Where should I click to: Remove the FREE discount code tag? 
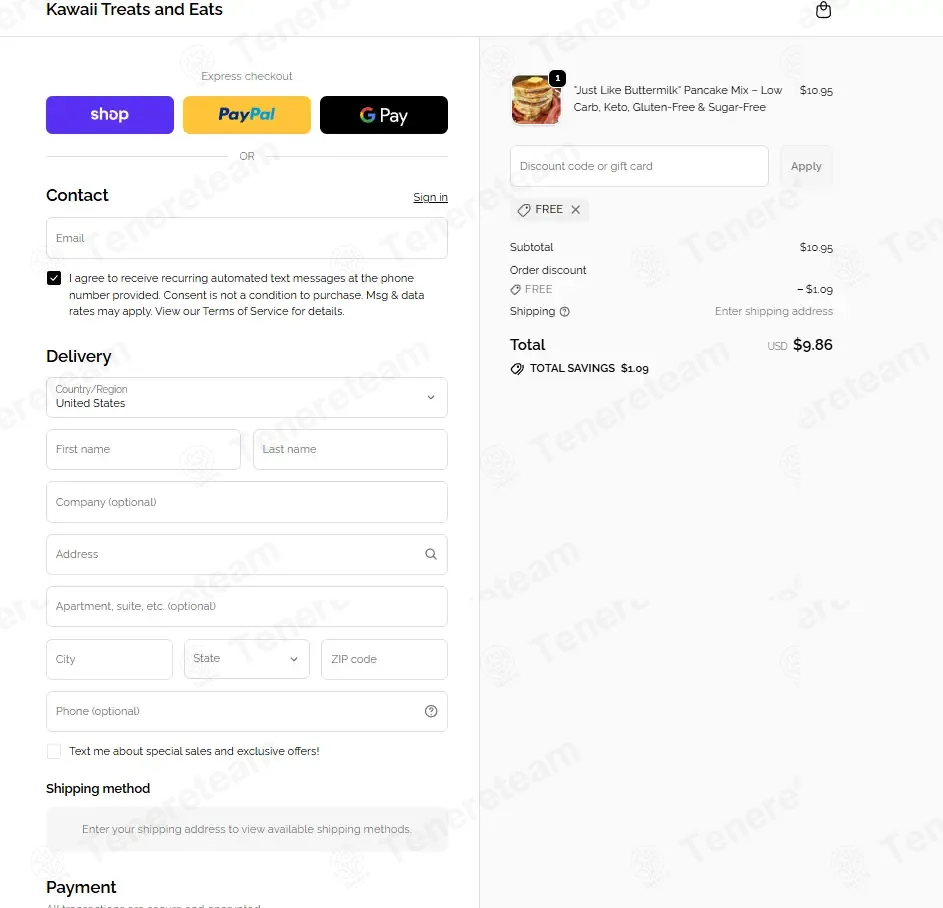pos(576,209)
